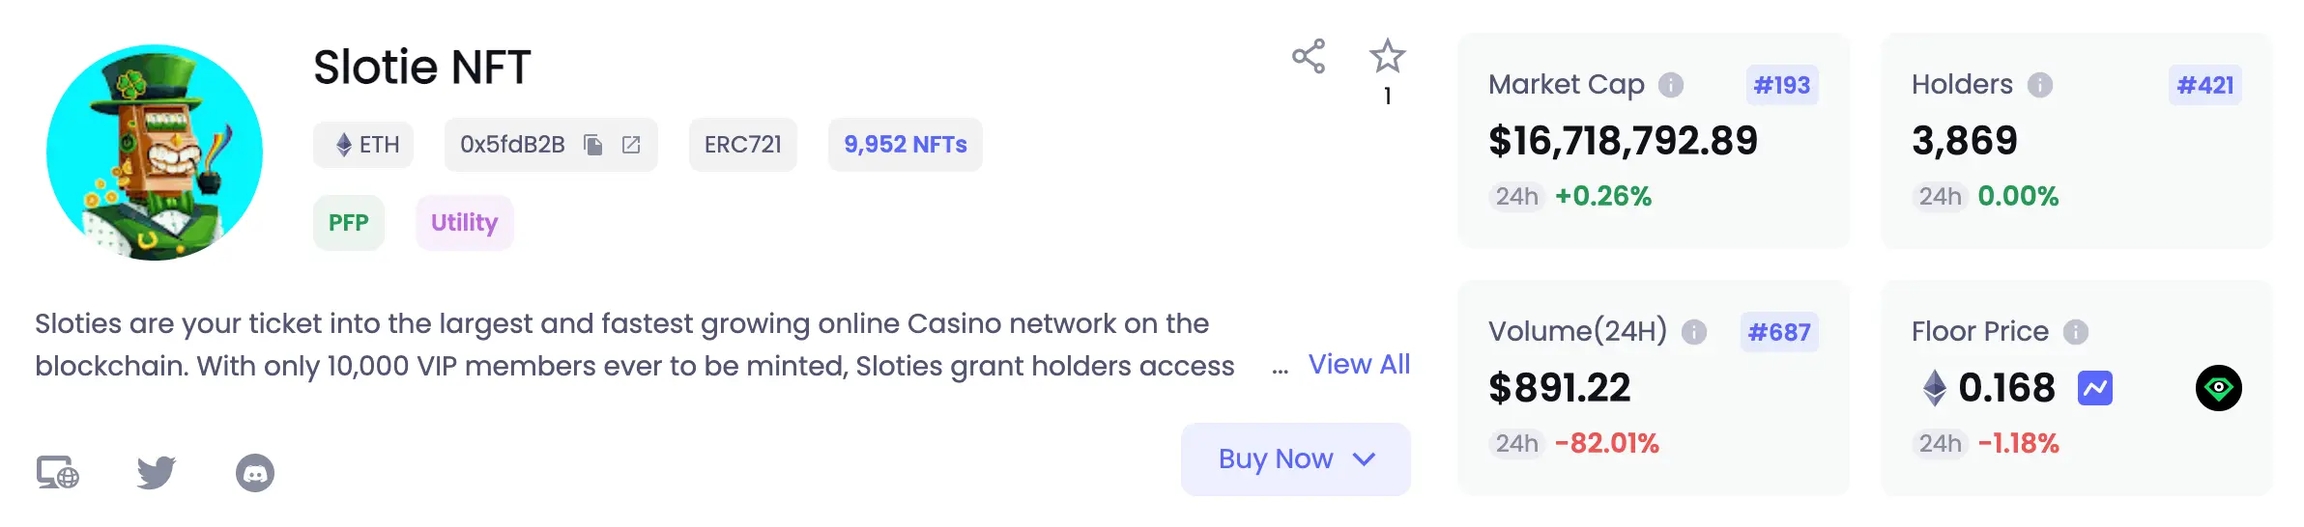2304x527 pixels.
Task: Click the share icon
Action: (x=1308, y=57)
